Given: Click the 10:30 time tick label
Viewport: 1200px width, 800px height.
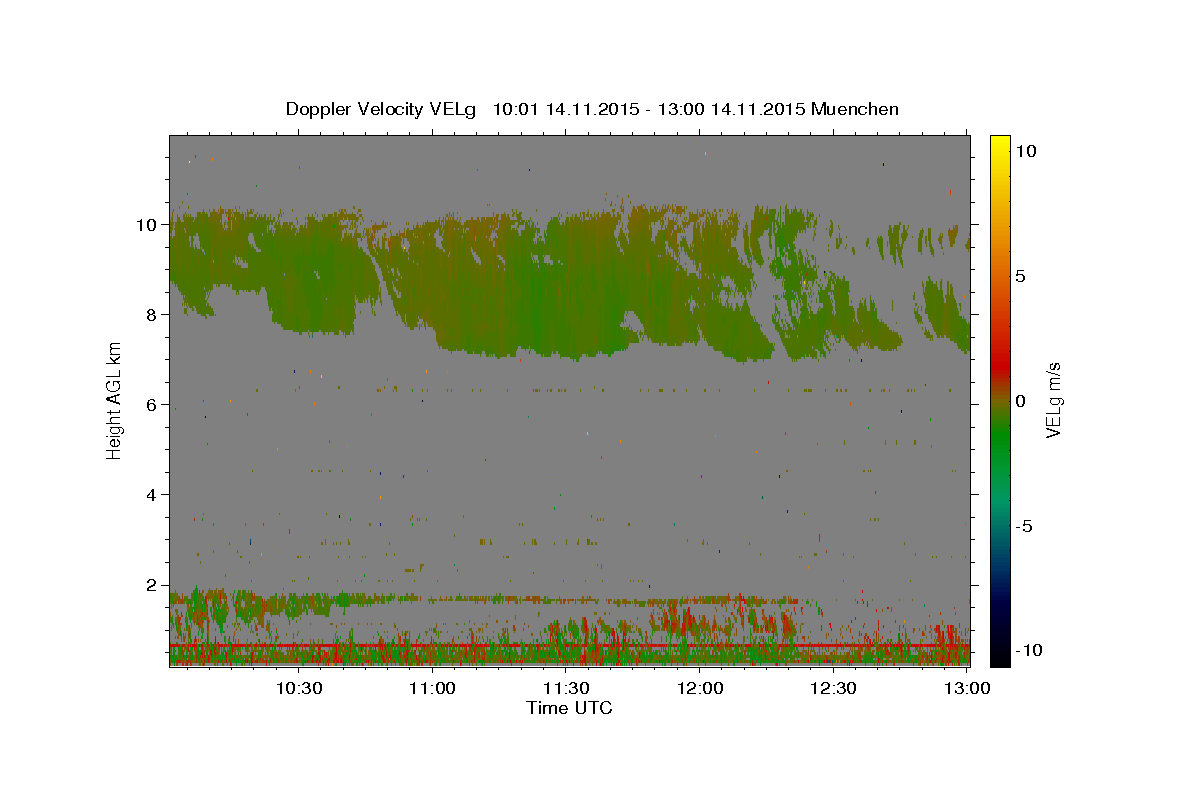Looking at the screenshot, I should click(x=299, y=688).
